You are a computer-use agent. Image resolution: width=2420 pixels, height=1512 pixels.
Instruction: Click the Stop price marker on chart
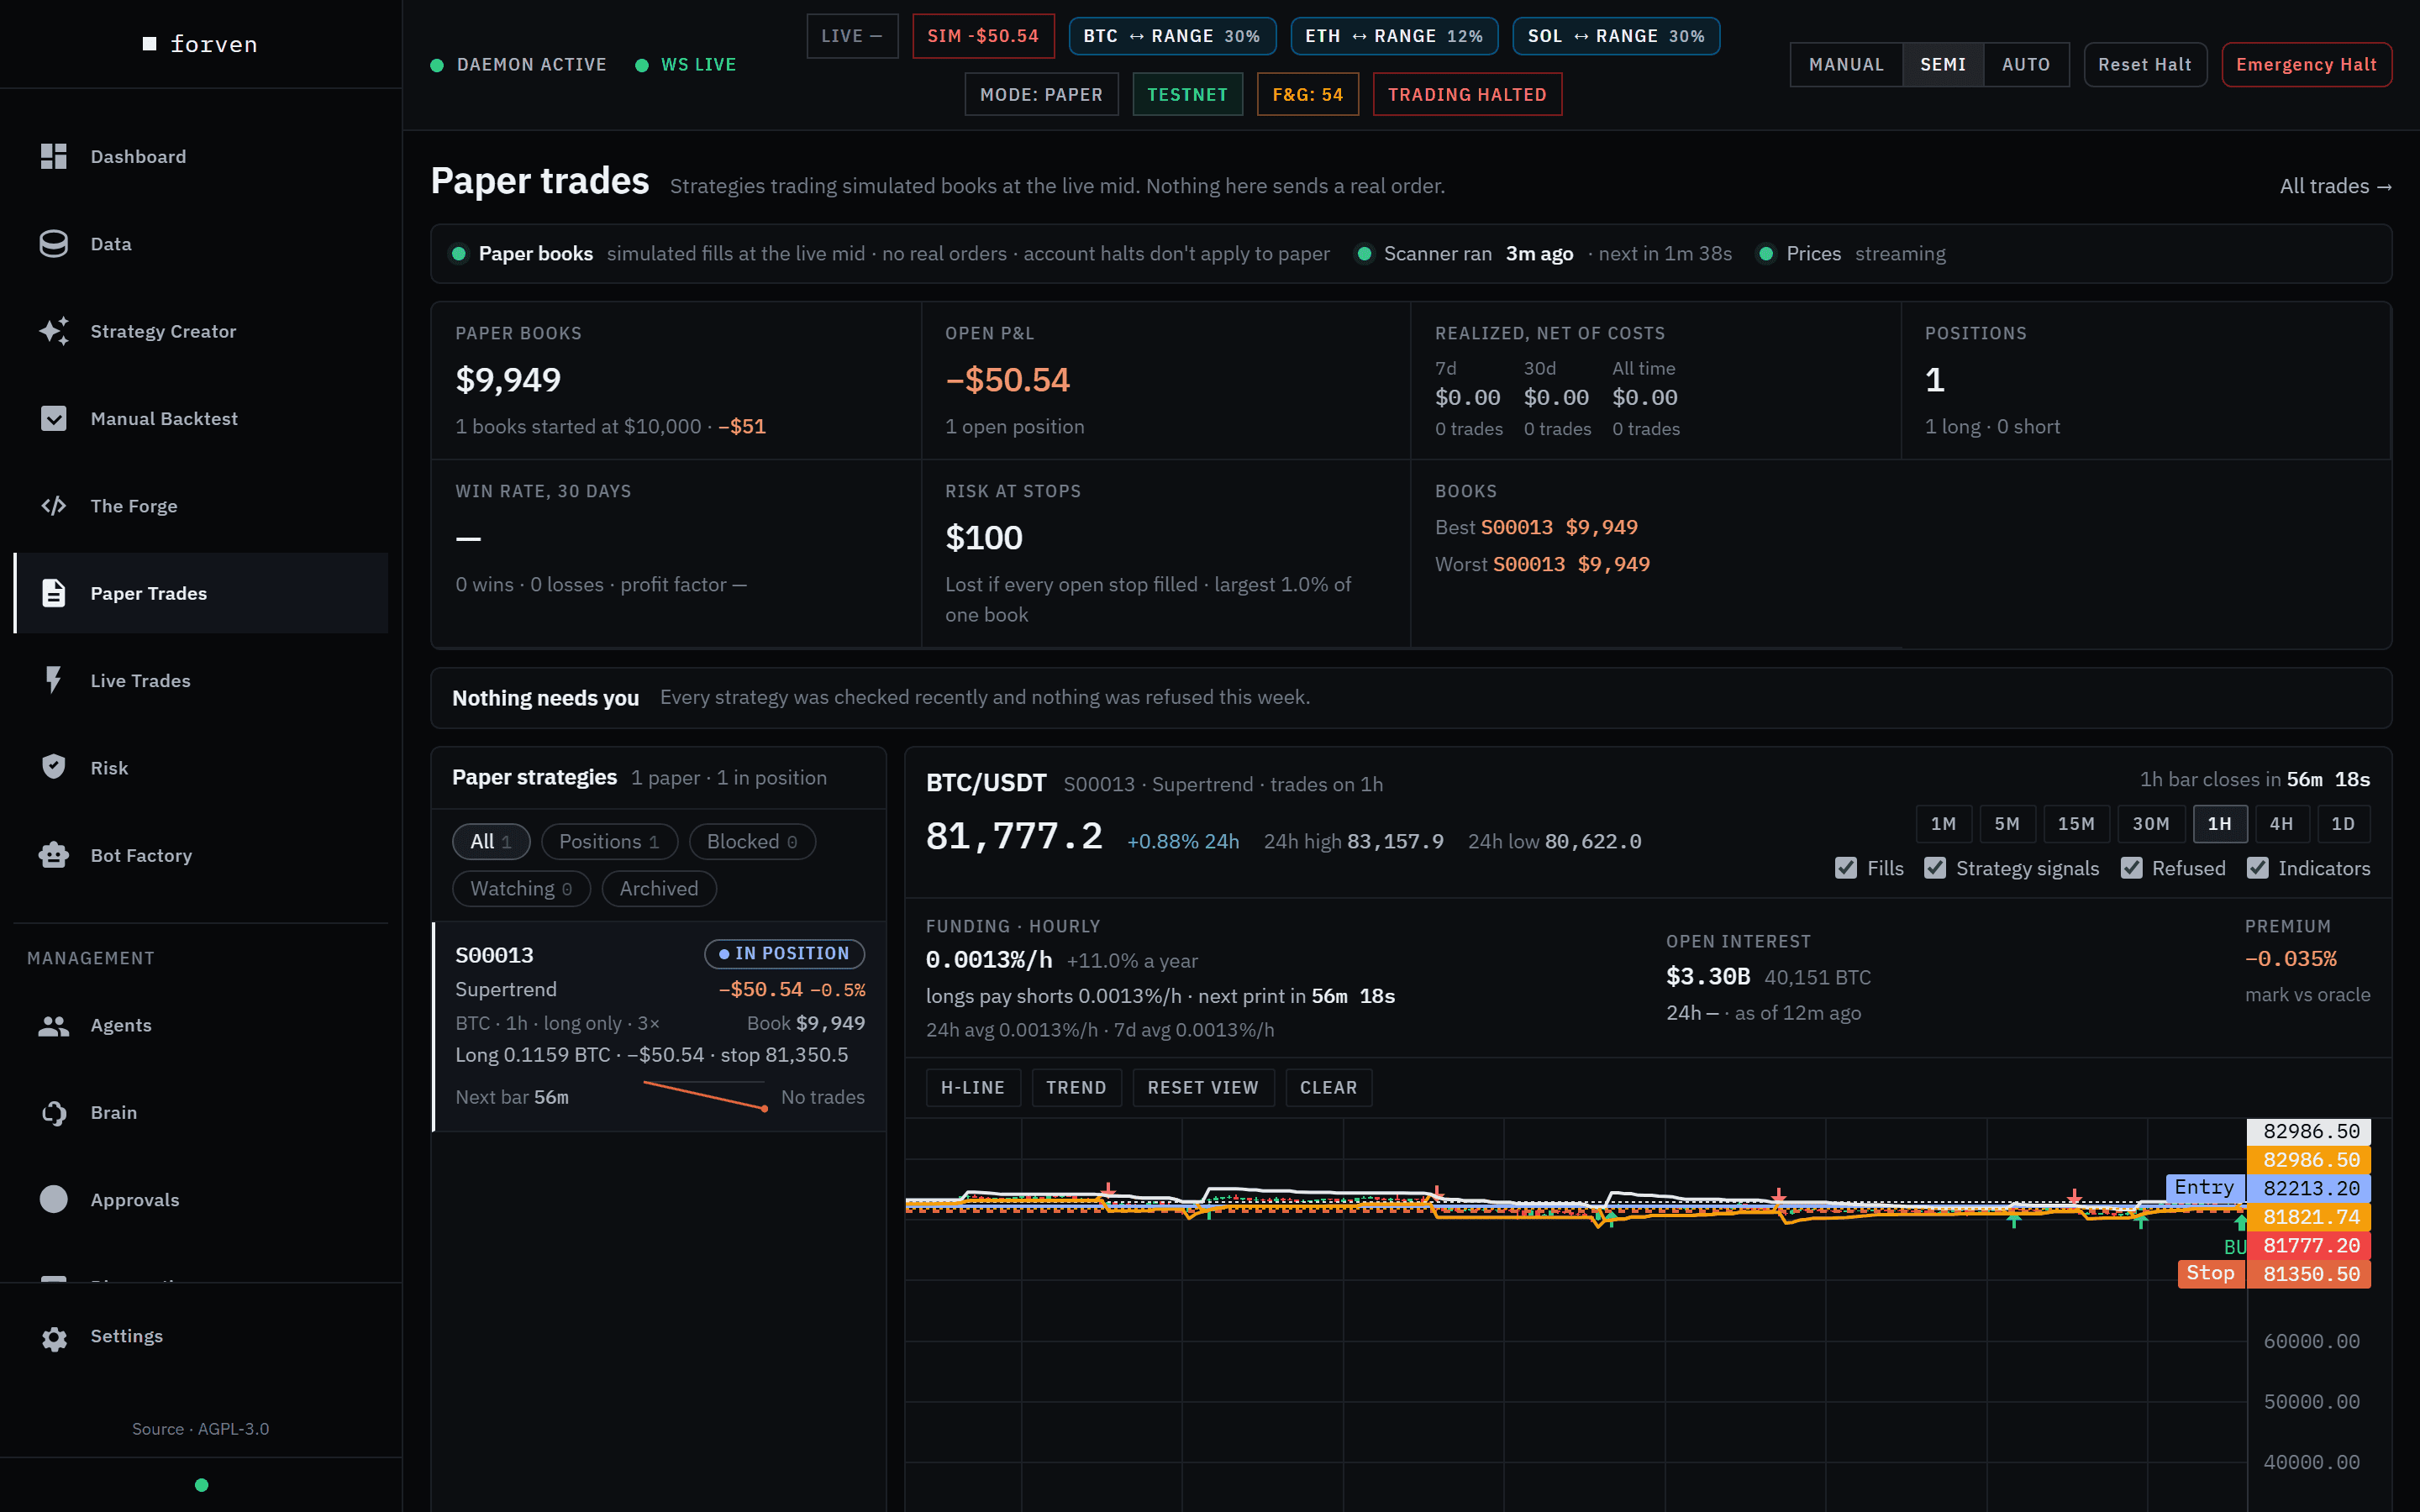[x=2273, y=1274]
